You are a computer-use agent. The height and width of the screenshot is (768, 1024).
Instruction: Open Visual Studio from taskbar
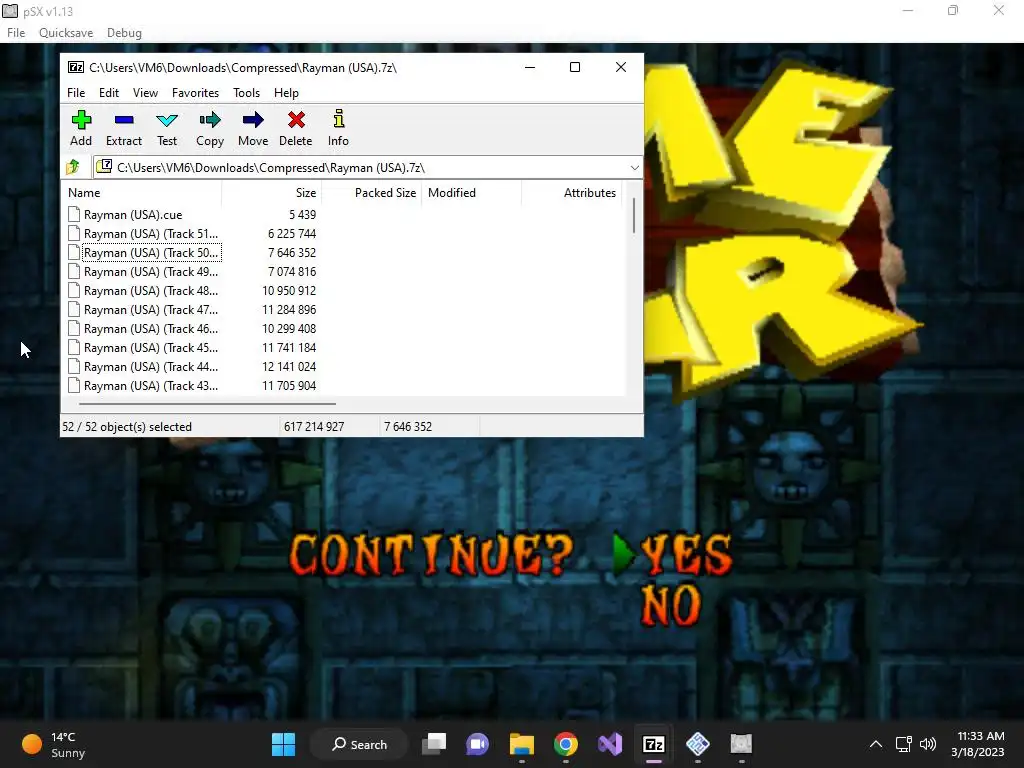[x=610, y=744]
